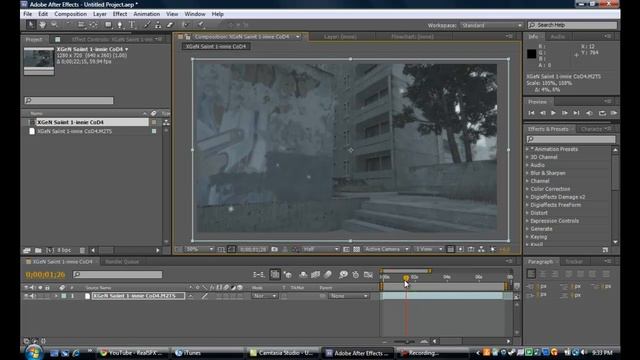The width and height of the screenshot is (640, 360).
Task: Click the Motion Blur enable icon in timeline
Action: [x=328, y=275]
